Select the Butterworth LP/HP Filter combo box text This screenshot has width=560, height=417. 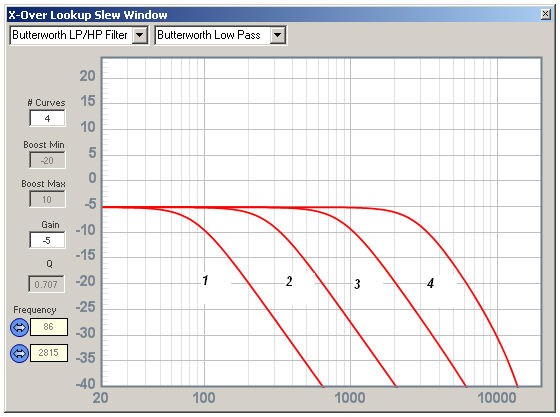[70, 35]
